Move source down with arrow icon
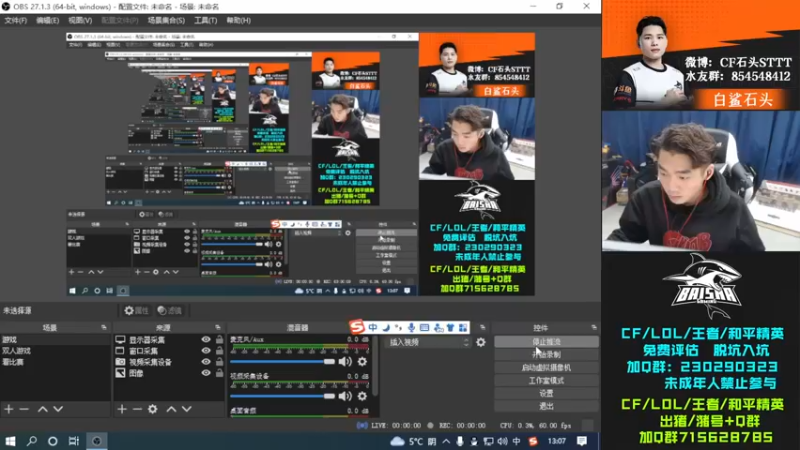Viewport: 800px width, 450px height. [187, 409]
